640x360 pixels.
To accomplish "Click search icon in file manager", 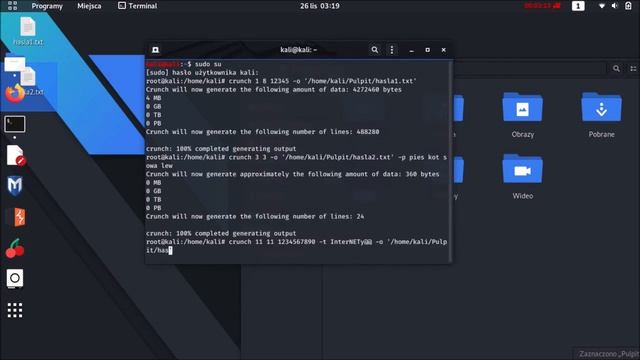I will coord(616,69).
